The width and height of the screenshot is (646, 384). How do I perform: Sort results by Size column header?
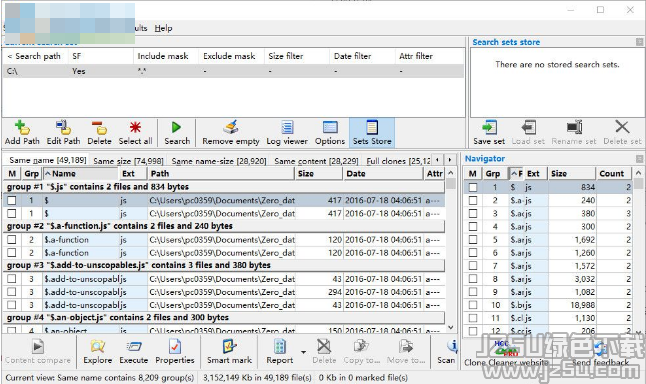[x=319, y=173]
